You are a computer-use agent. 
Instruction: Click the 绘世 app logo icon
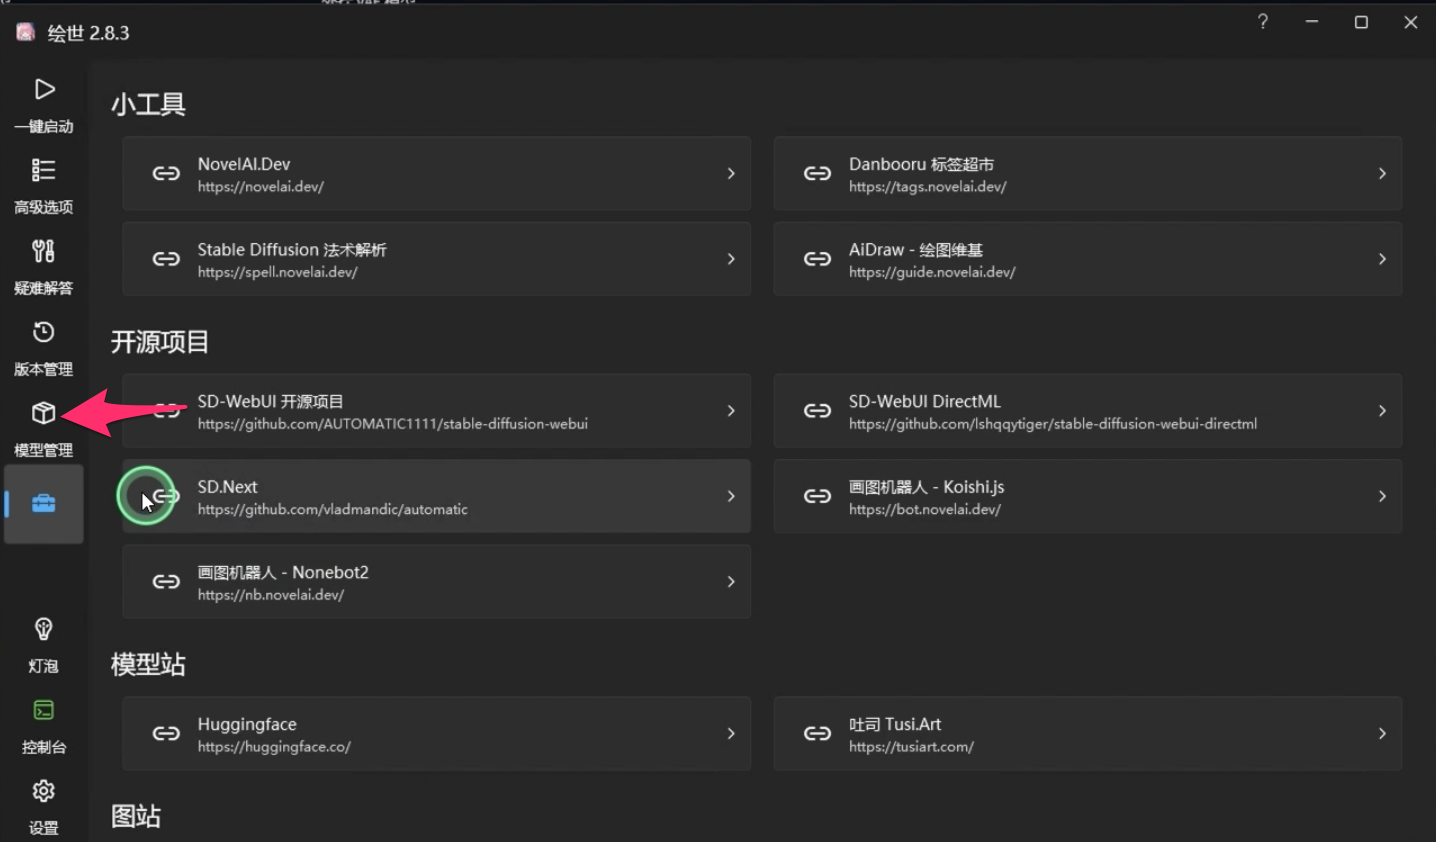[x=25, y=32]
